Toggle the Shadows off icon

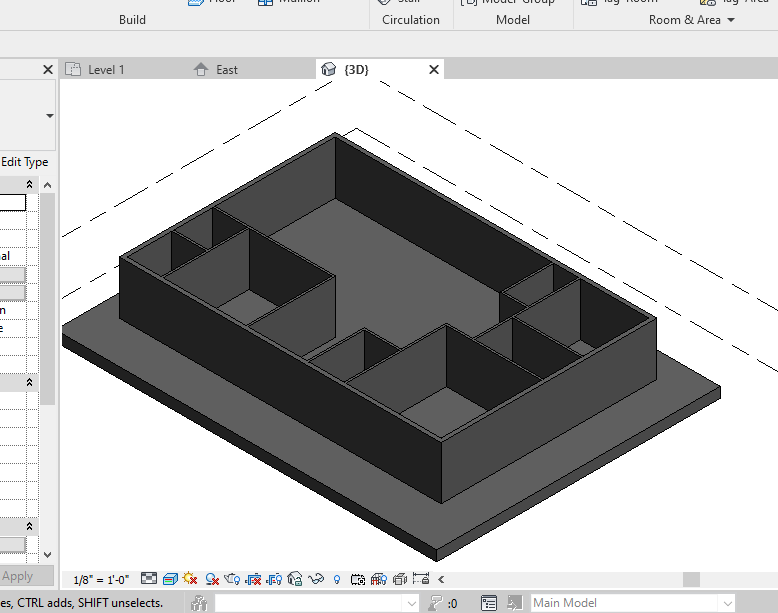coord(212,579)
